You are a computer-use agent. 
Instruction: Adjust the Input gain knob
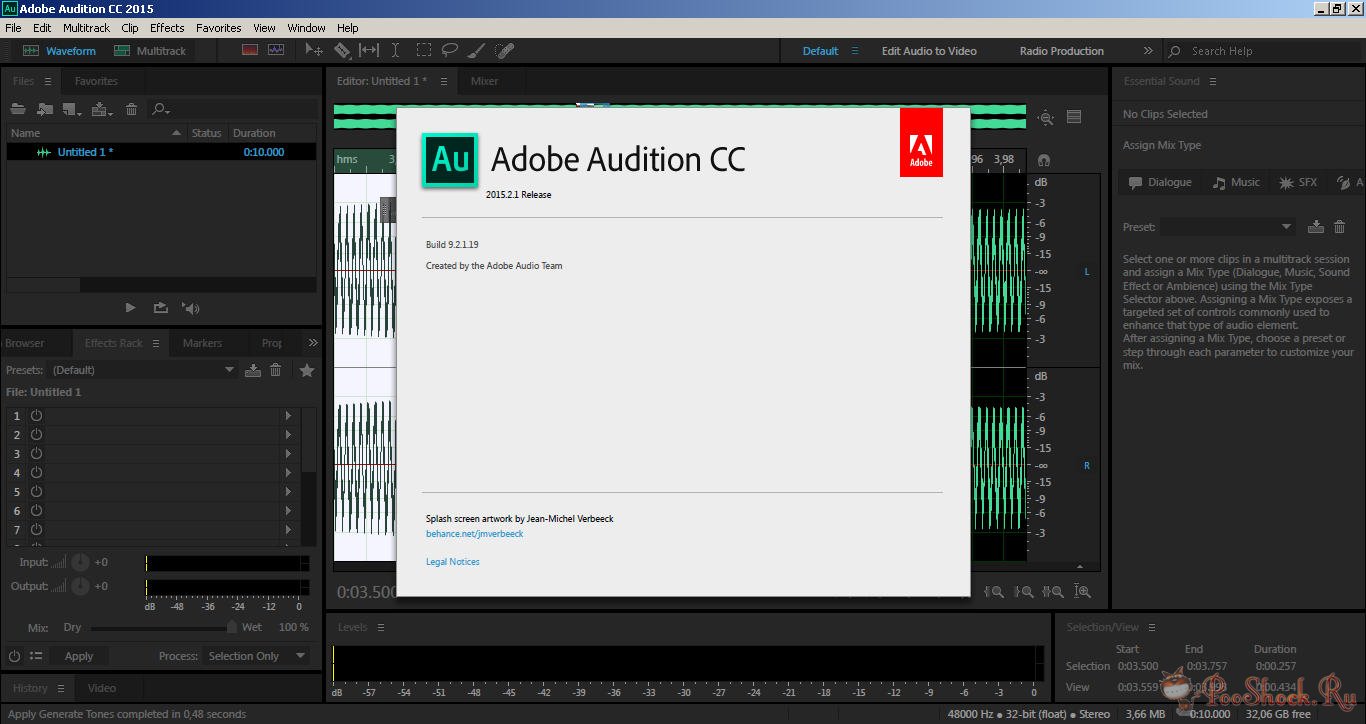[x=80, y=563]
